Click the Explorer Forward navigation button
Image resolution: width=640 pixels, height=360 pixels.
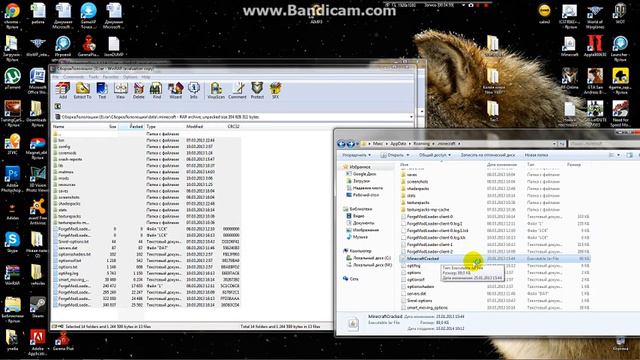click(x=350, y=144)
